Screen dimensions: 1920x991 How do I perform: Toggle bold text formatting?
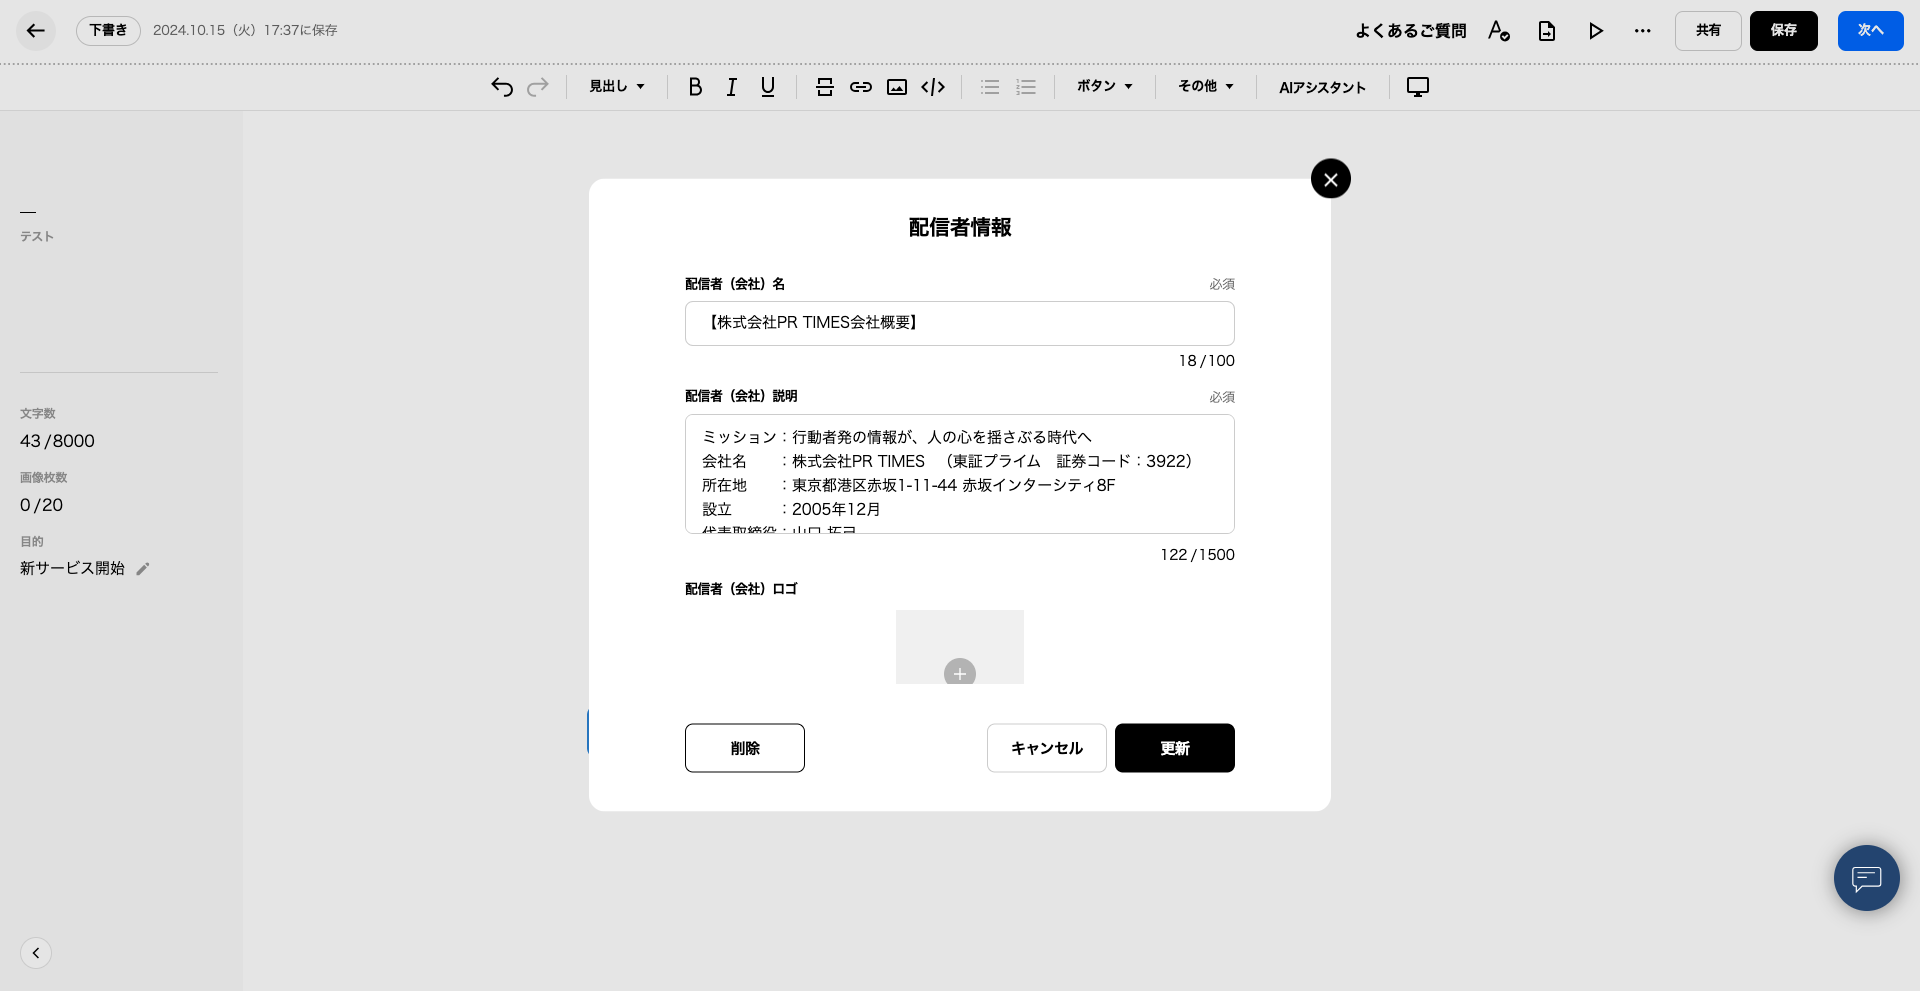click(x=695, y=87)
